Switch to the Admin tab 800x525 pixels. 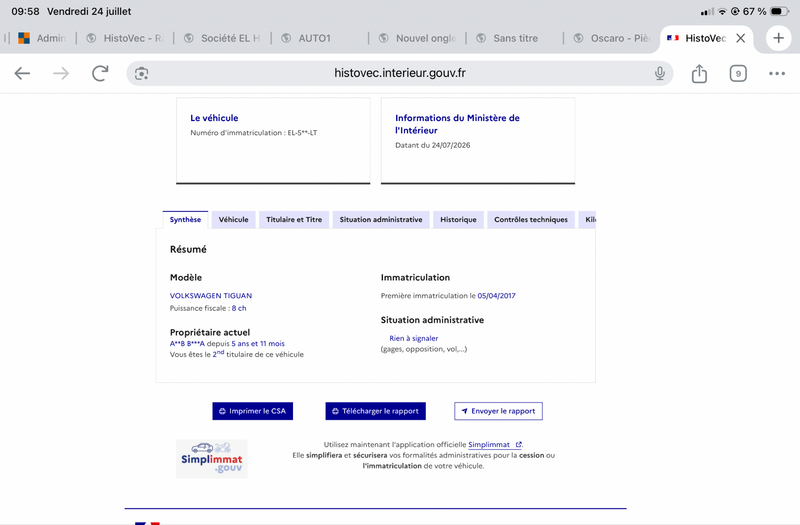tap(42, 38)
